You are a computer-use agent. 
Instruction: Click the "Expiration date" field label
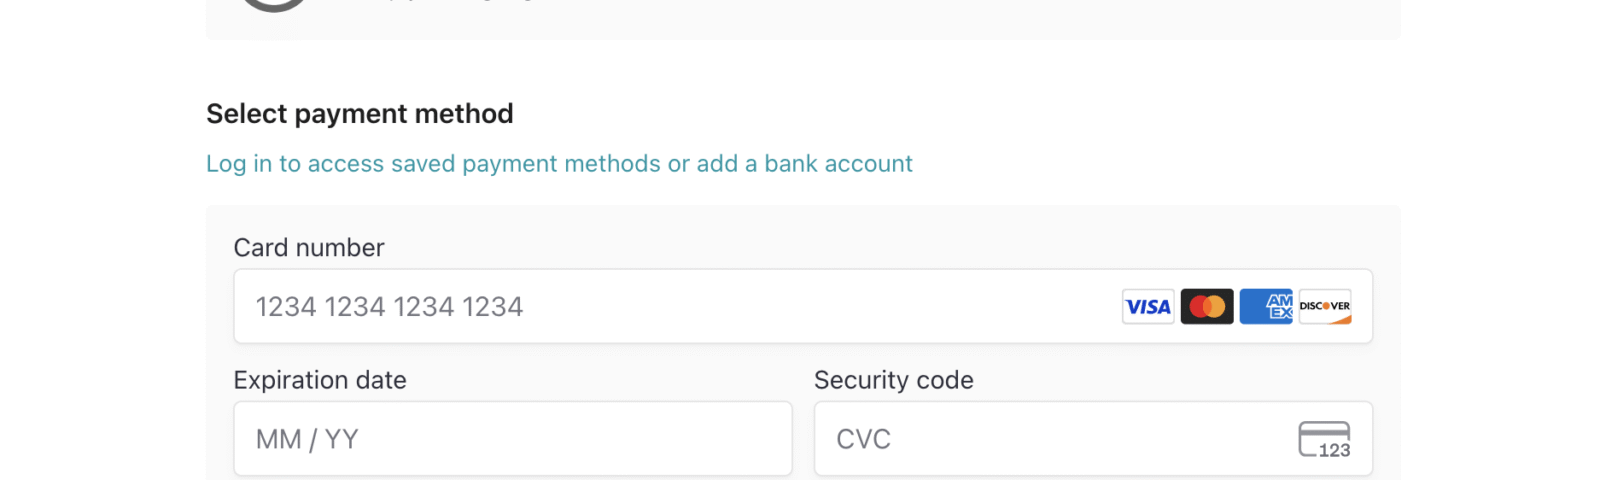click(x=320, y=380)
